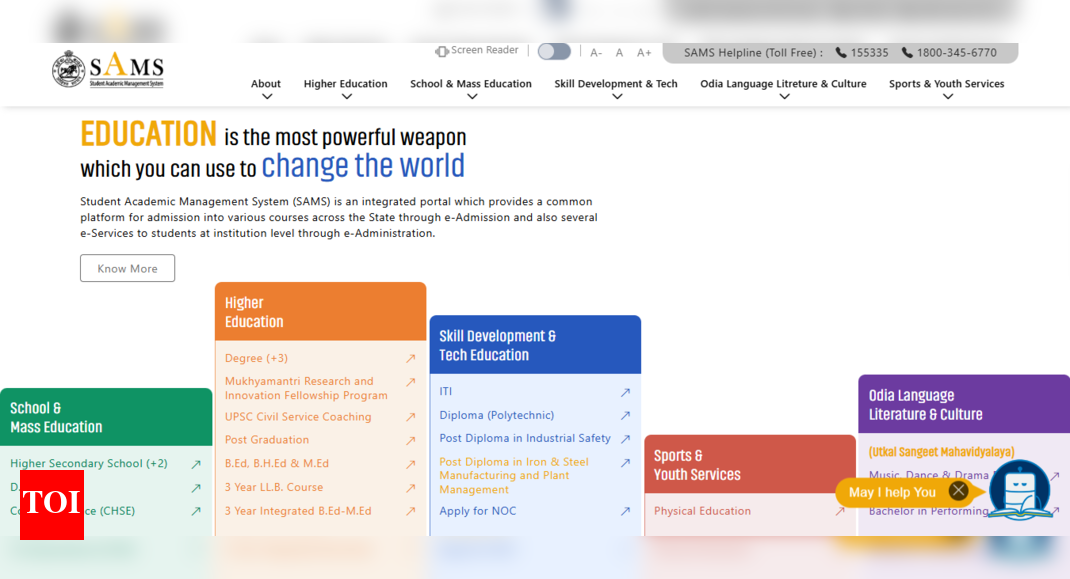Expand chevron under Sports & Youth Services
The height and width of the screenshot is (579, 1070).
click(947, 97)
